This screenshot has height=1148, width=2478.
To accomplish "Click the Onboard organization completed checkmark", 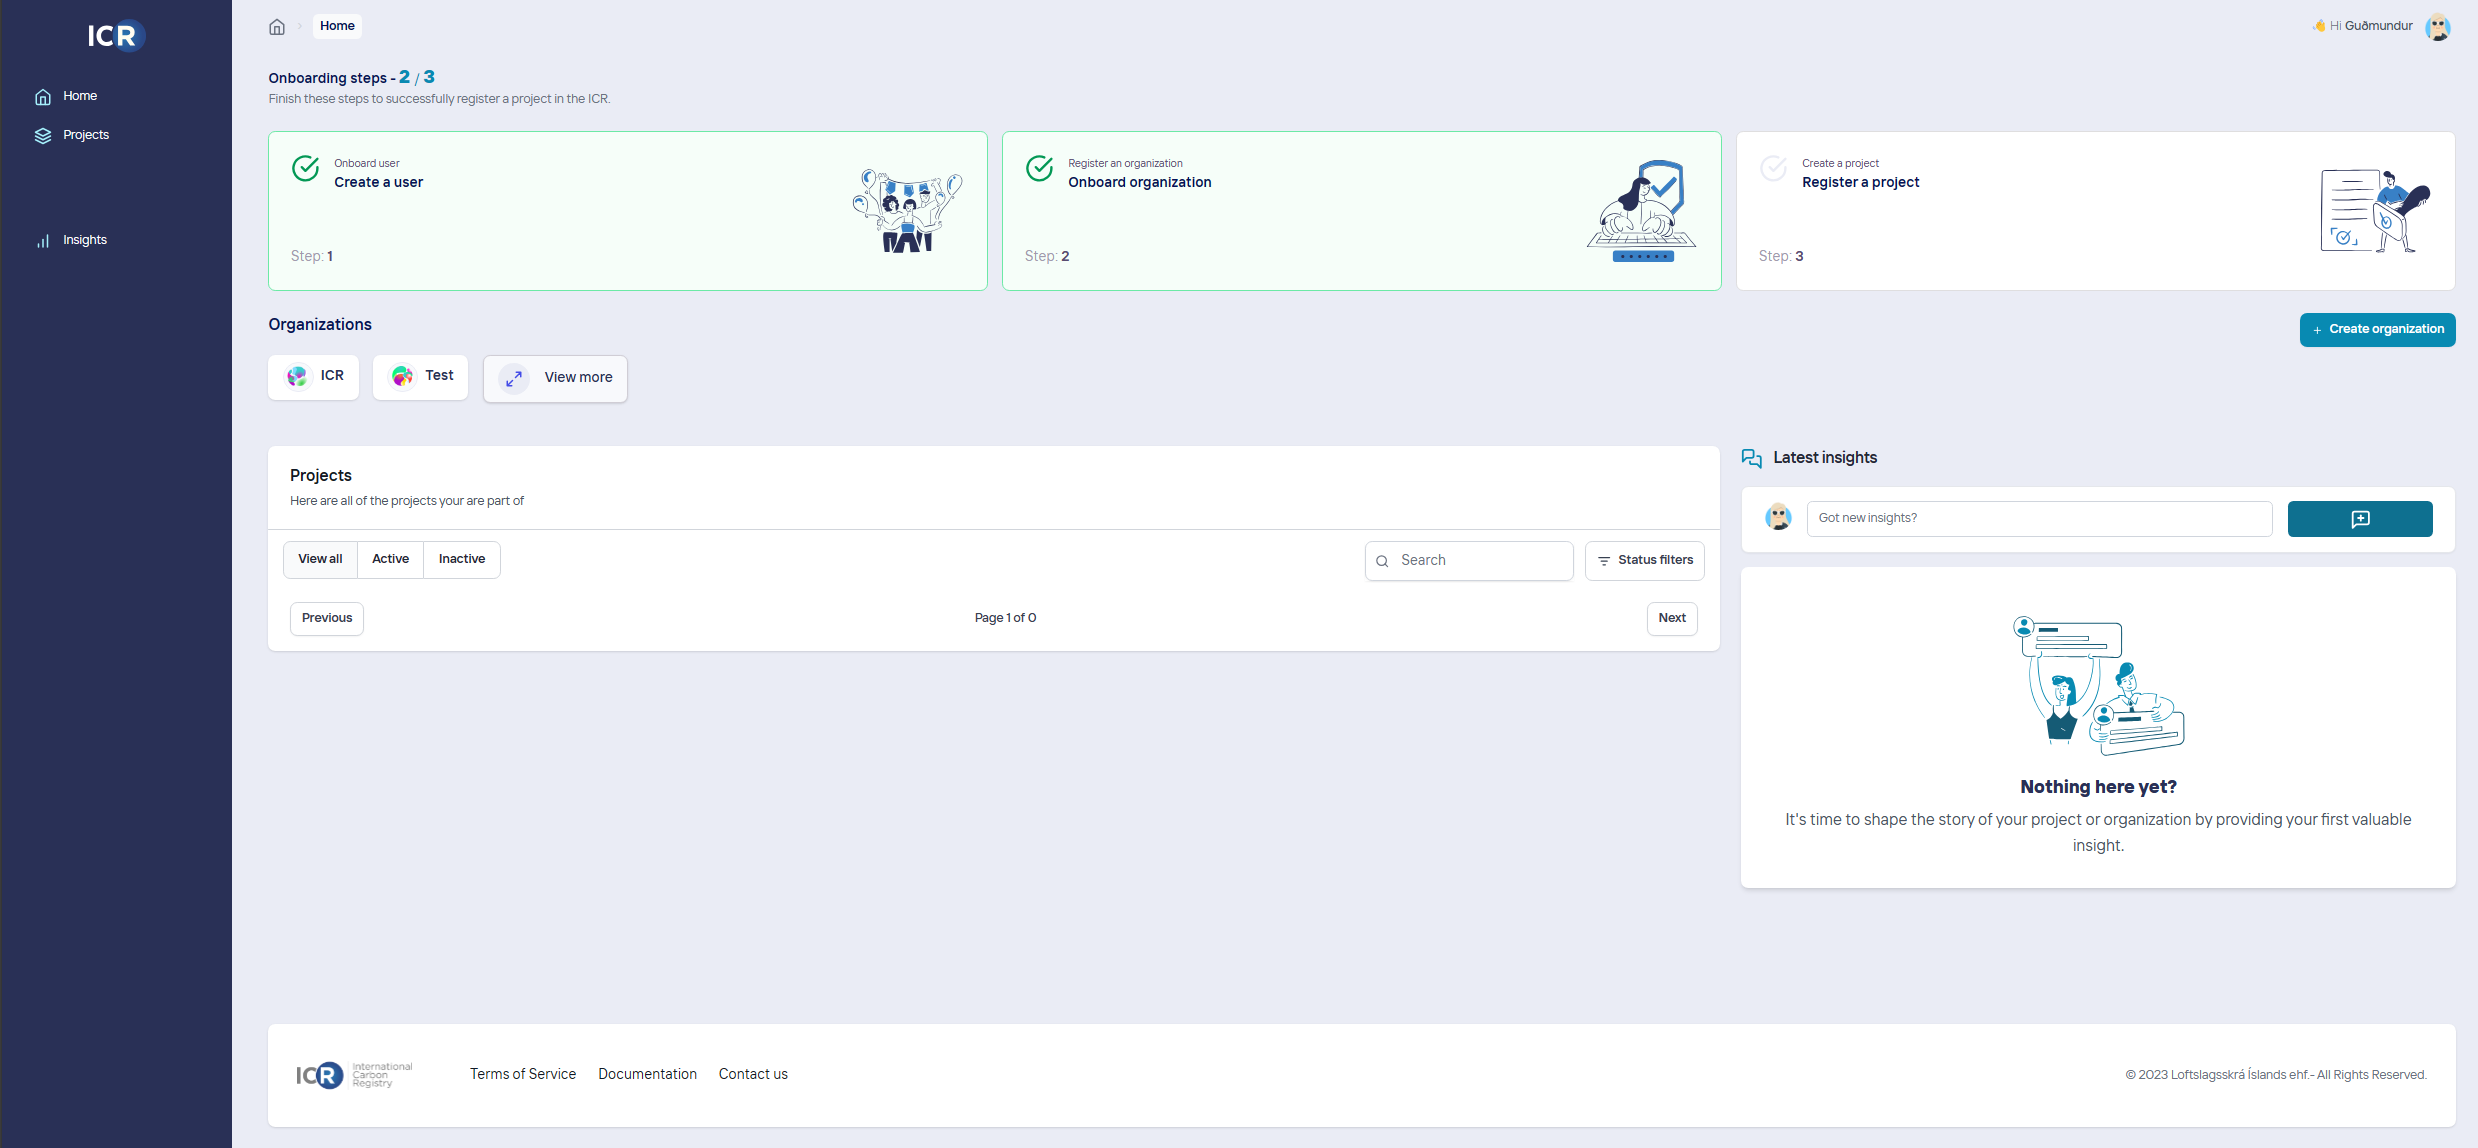I will [1039, 169].
